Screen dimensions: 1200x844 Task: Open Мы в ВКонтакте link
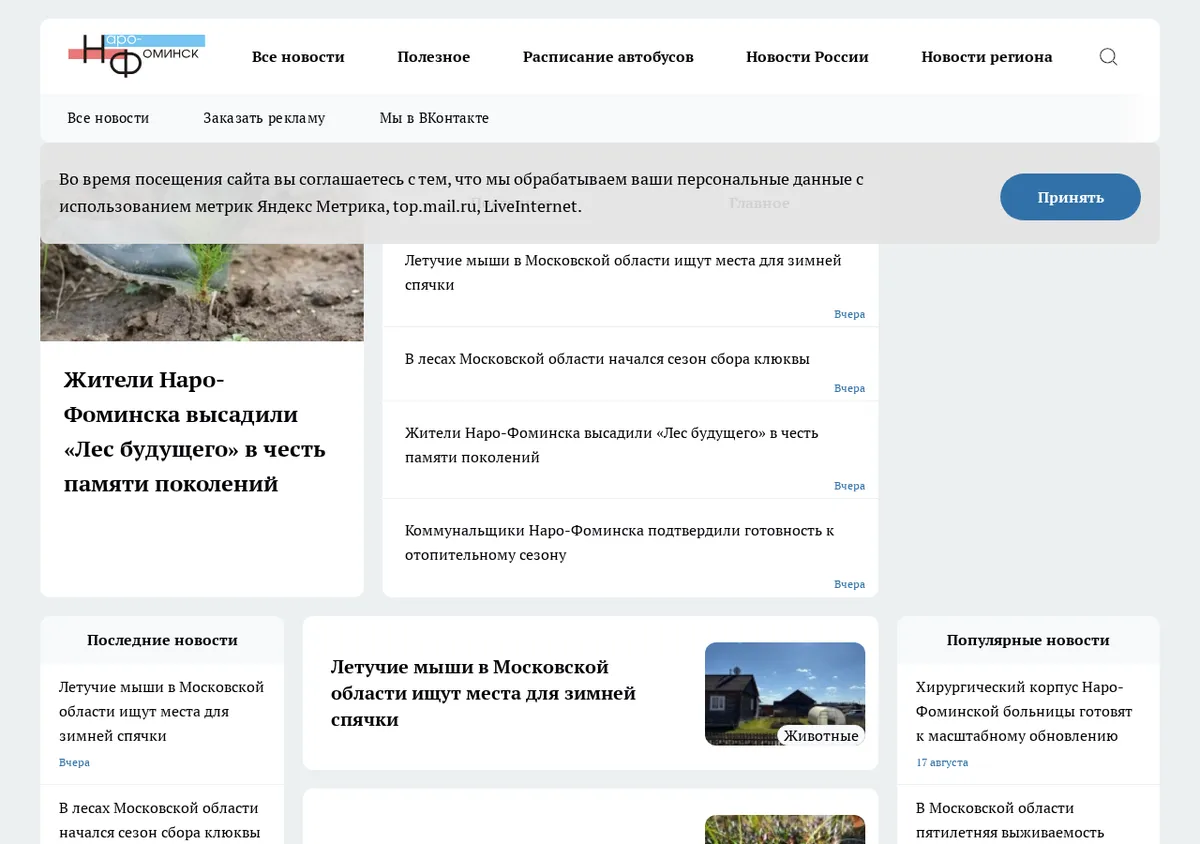[x=434, y=118]
